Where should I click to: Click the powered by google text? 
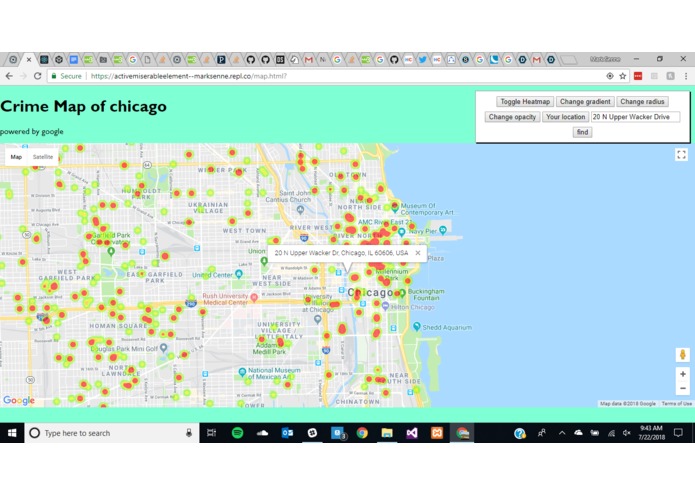click(31, 132)
